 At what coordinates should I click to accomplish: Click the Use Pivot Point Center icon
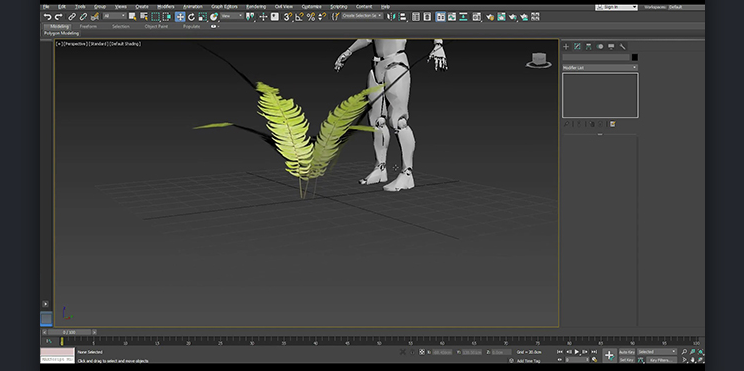[x=251, y=17]
